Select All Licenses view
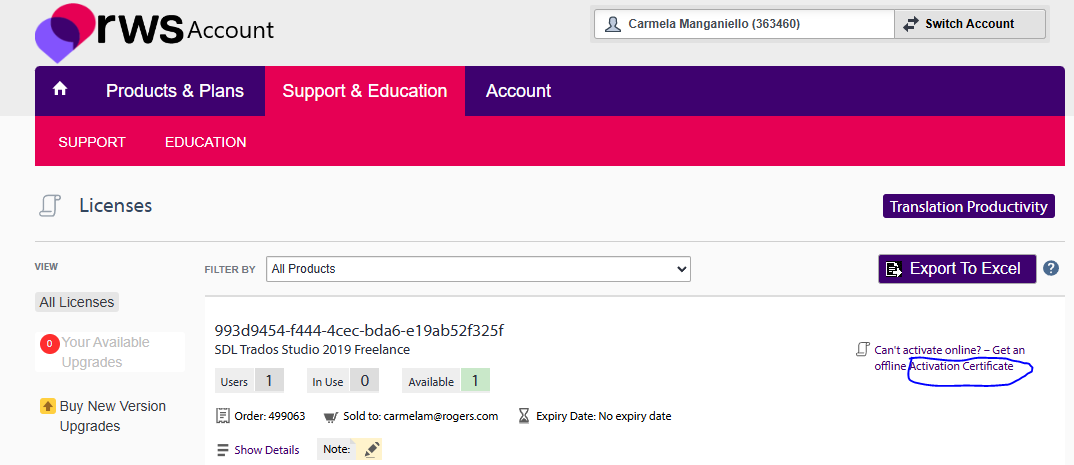The image size is (1074, 465). [77, 302]
